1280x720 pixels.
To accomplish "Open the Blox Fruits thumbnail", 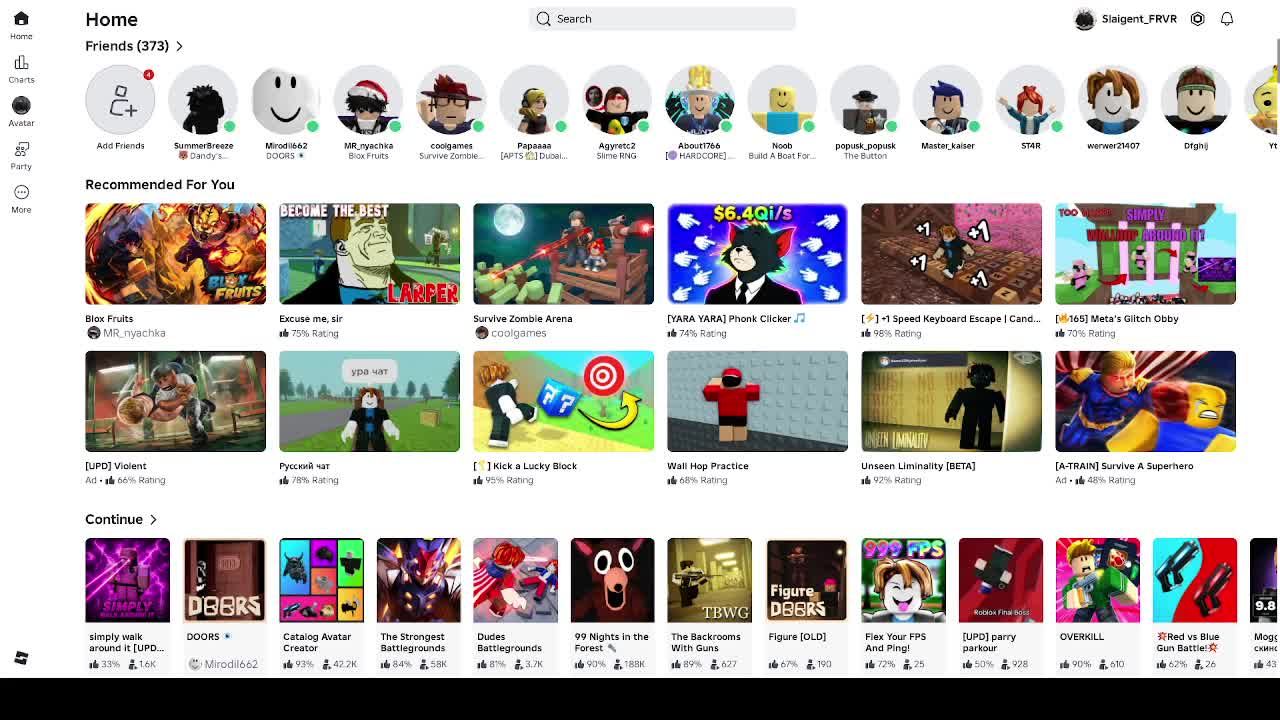I will (175, 254).
